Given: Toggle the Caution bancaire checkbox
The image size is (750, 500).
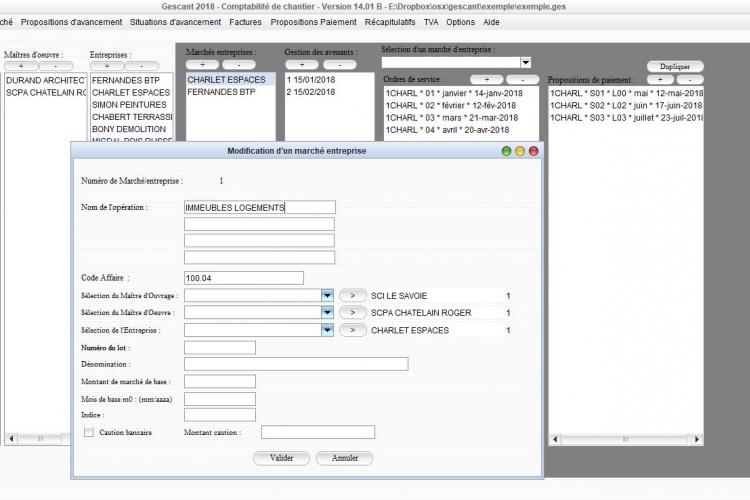Looking at the screenshot, I should coord(89,432).
